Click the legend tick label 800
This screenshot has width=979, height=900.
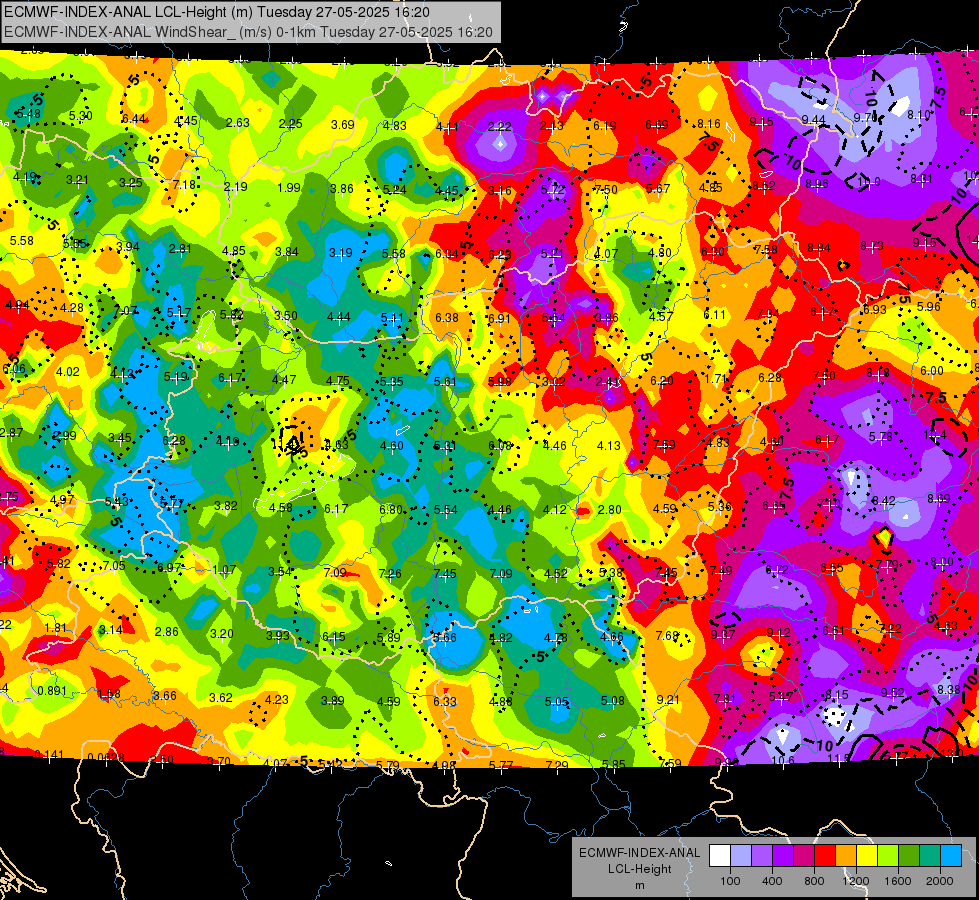(814, 881)
